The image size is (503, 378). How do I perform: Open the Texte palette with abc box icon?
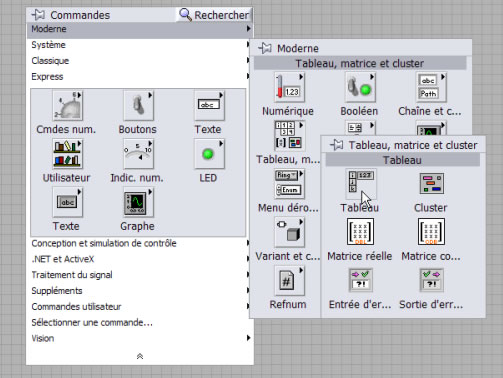[x=209, y=106]
